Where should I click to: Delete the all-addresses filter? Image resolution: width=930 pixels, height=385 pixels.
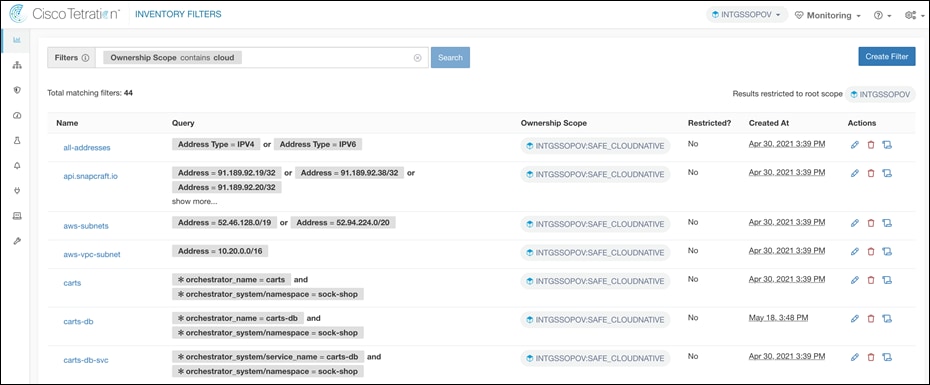(x=871, y=145)
